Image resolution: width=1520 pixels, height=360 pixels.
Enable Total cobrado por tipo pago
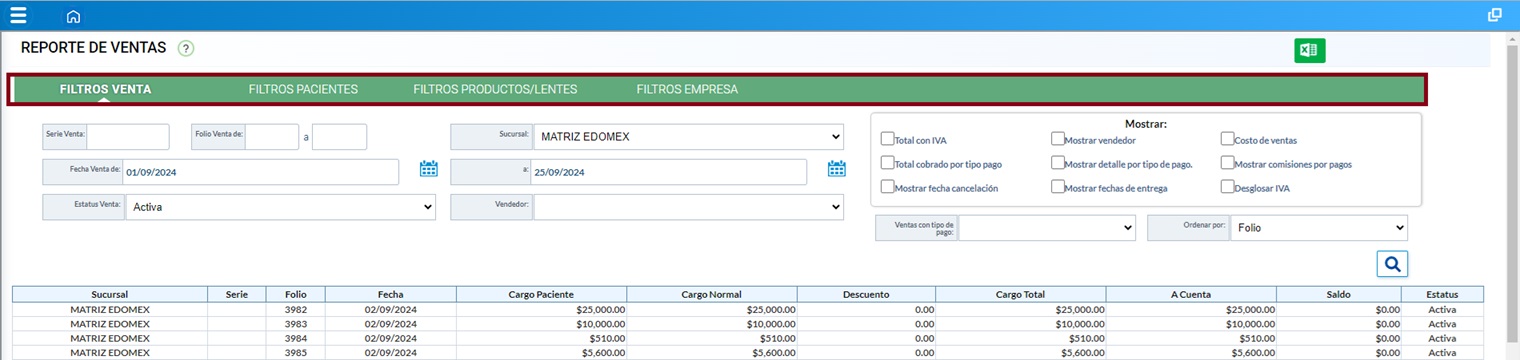pyautogui.click(x=887, y=162)
